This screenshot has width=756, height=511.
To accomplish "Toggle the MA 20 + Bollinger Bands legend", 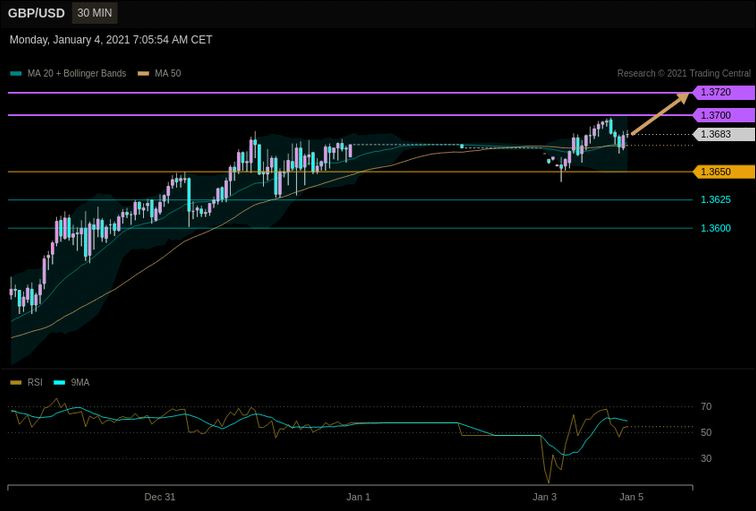I will [x=68, y=73].
